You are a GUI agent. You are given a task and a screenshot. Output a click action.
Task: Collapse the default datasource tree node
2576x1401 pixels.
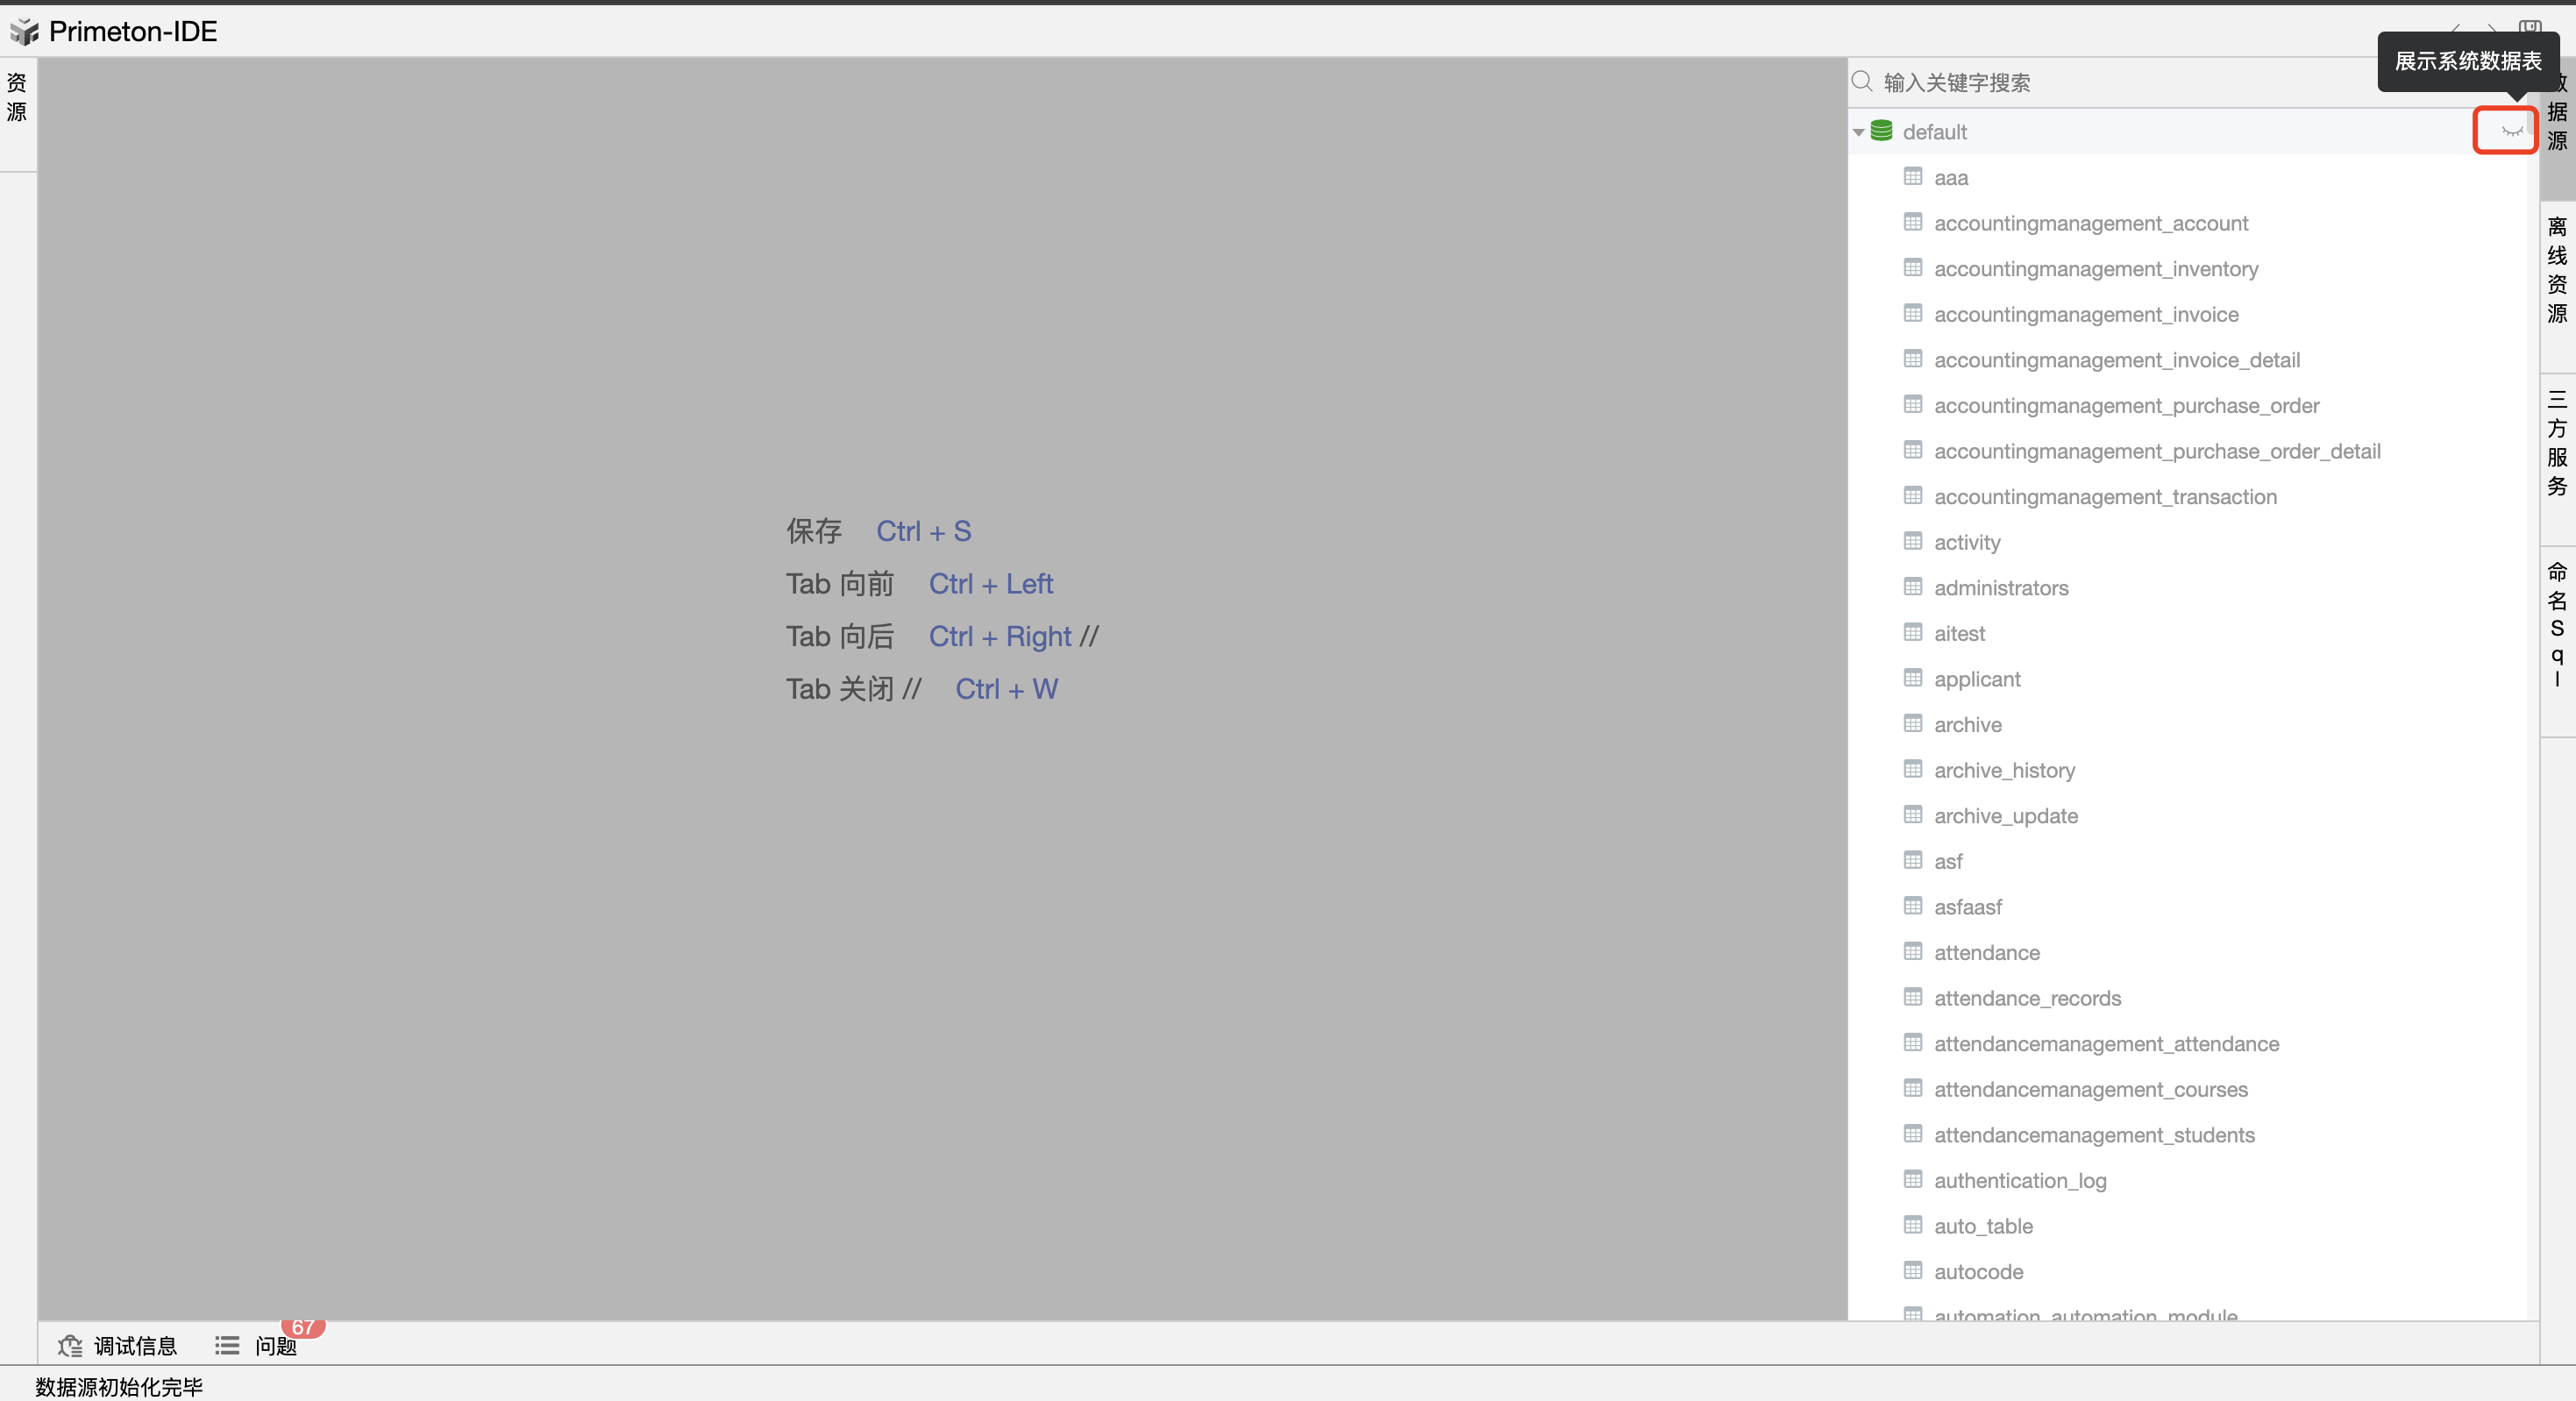click(x=1858, y=132)
